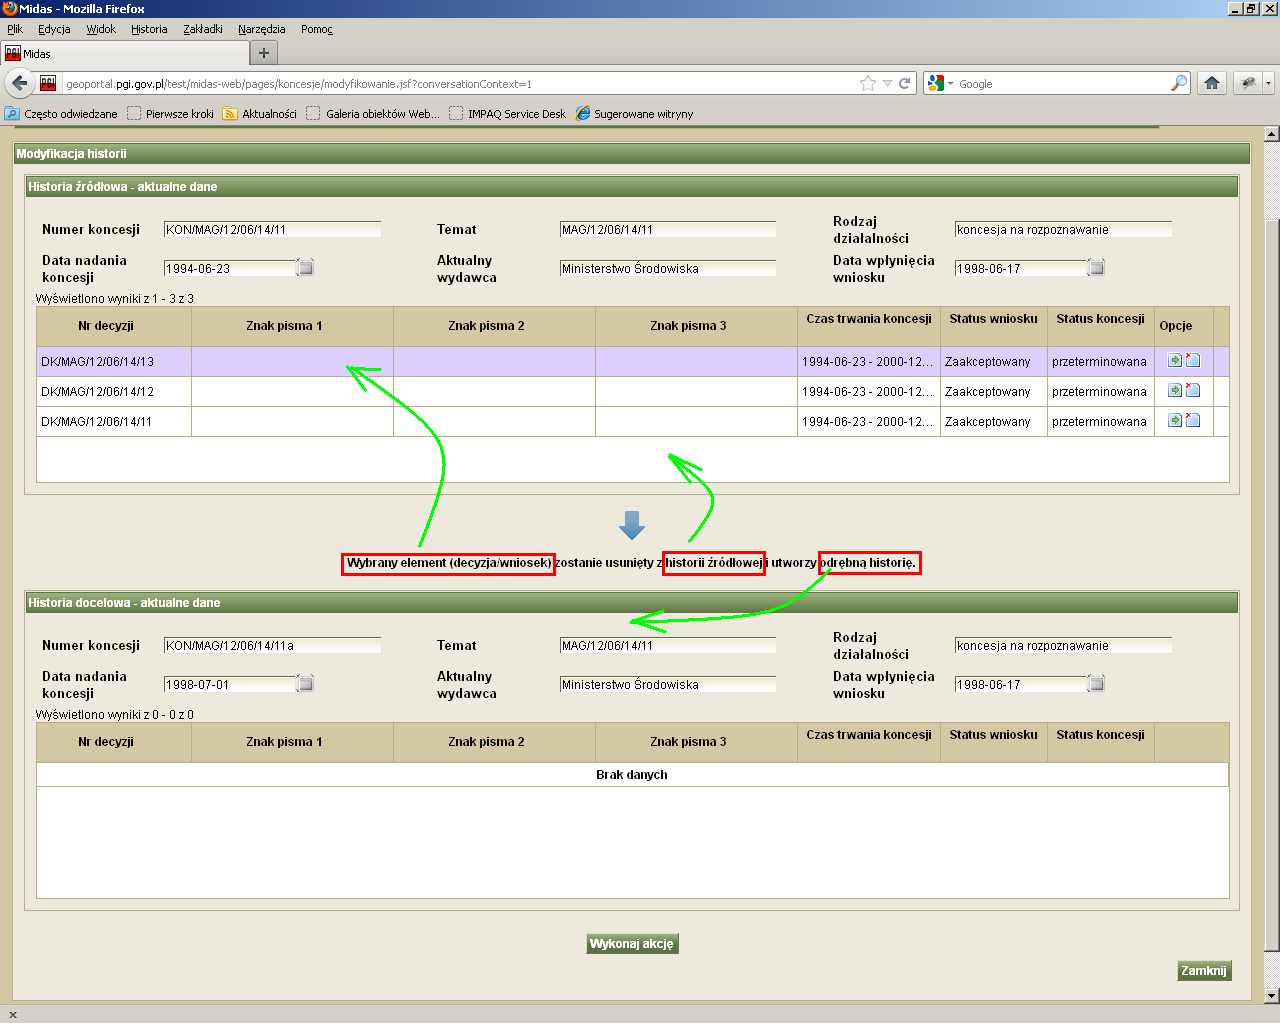This screenshot has height=1024, width=1280.
Task: Click the site identity icon in address bar
Action: 48,84
